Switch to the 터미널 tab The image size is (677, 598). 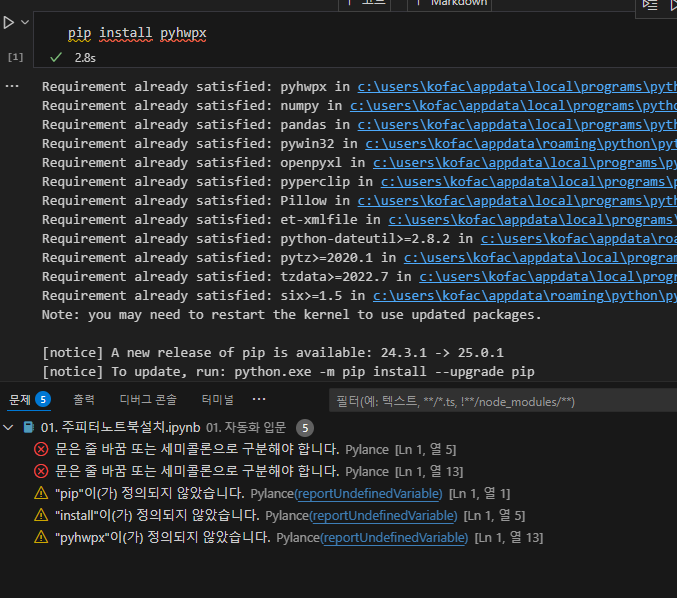click(x=218, y=400)
